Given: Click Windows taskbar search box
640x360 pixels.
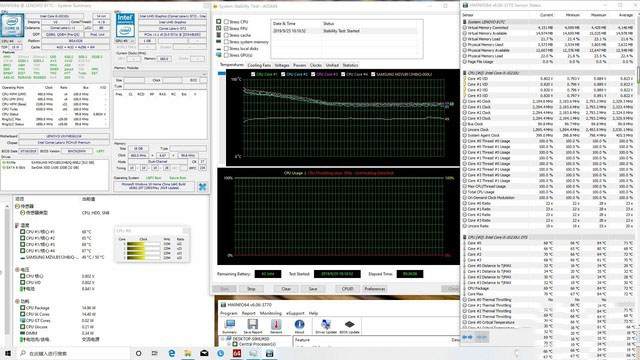Looking at the screenshot, I should pyautogui.click(x=73, y=353).
